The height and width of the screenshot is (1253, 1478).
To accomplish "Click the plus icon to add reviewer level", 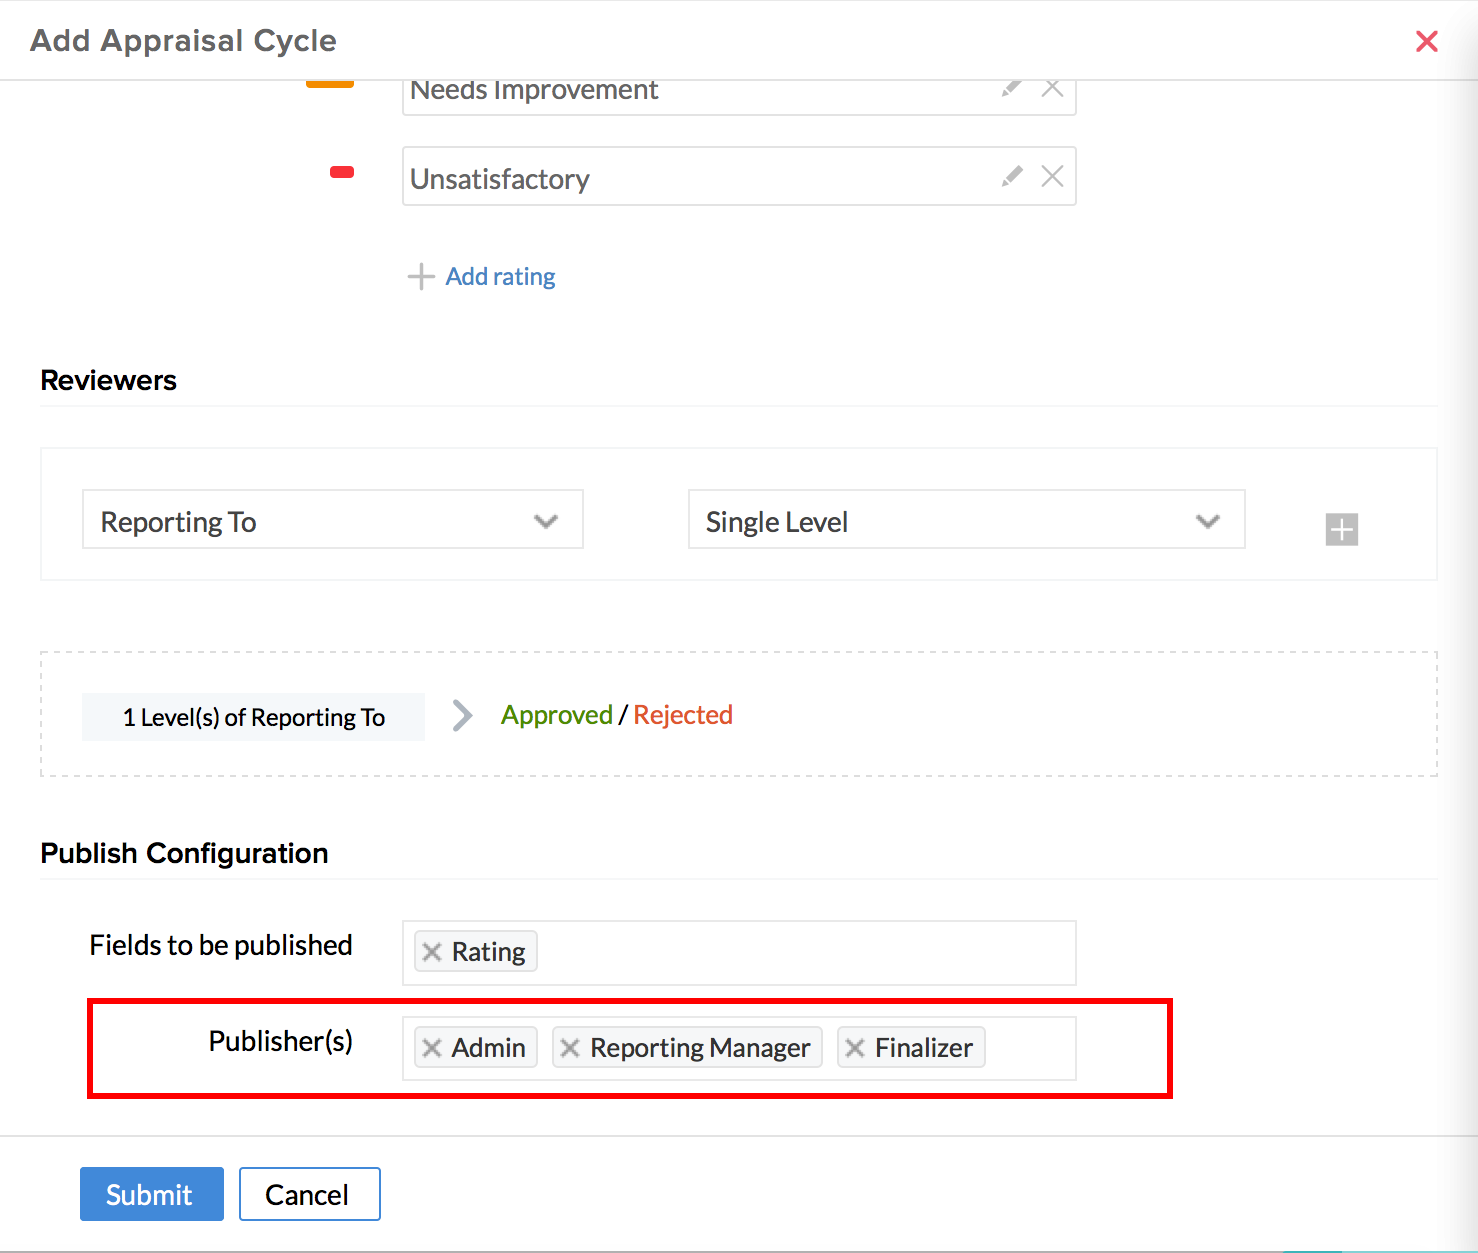I will pyautogui.click(x=1341, y=529).
